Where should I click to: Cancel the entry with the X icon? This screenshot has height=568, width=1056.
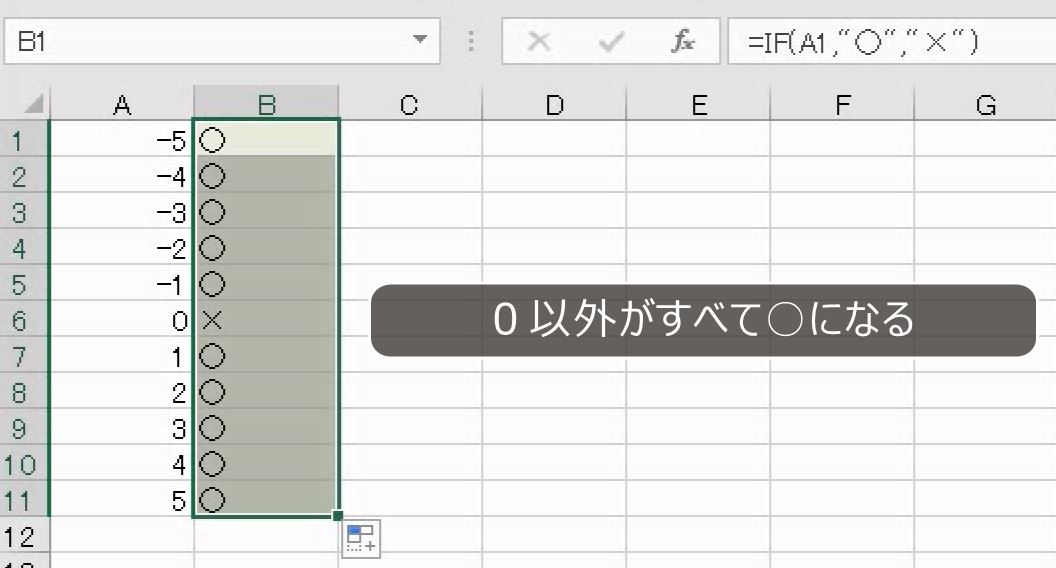tap(539, 42)
